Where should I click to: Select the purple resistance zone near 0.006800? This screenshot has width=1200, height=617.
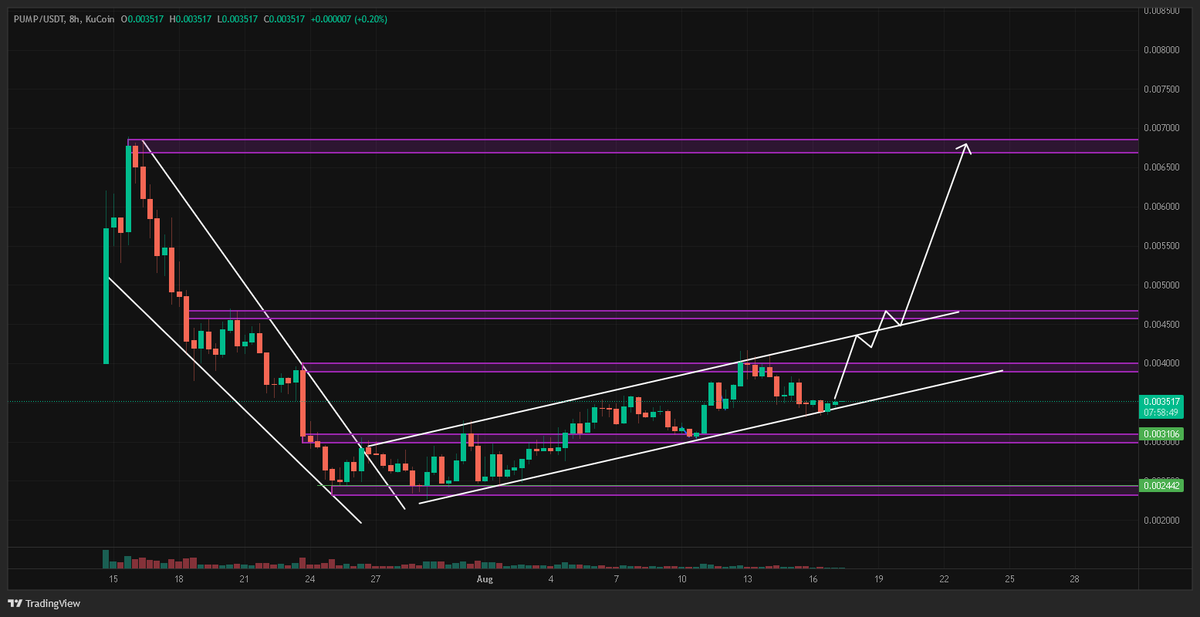(633, 146)
